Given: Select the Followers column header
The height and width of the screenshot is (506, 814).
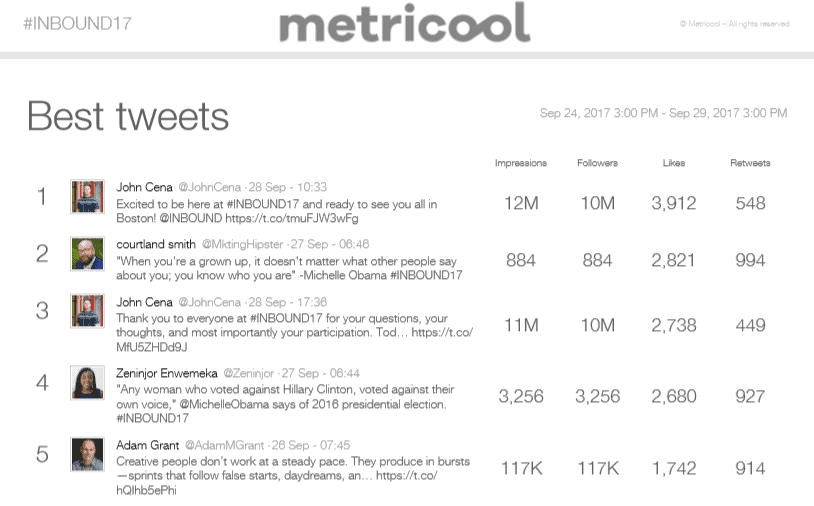Looking at the screenshot, I should coord(598,163).
